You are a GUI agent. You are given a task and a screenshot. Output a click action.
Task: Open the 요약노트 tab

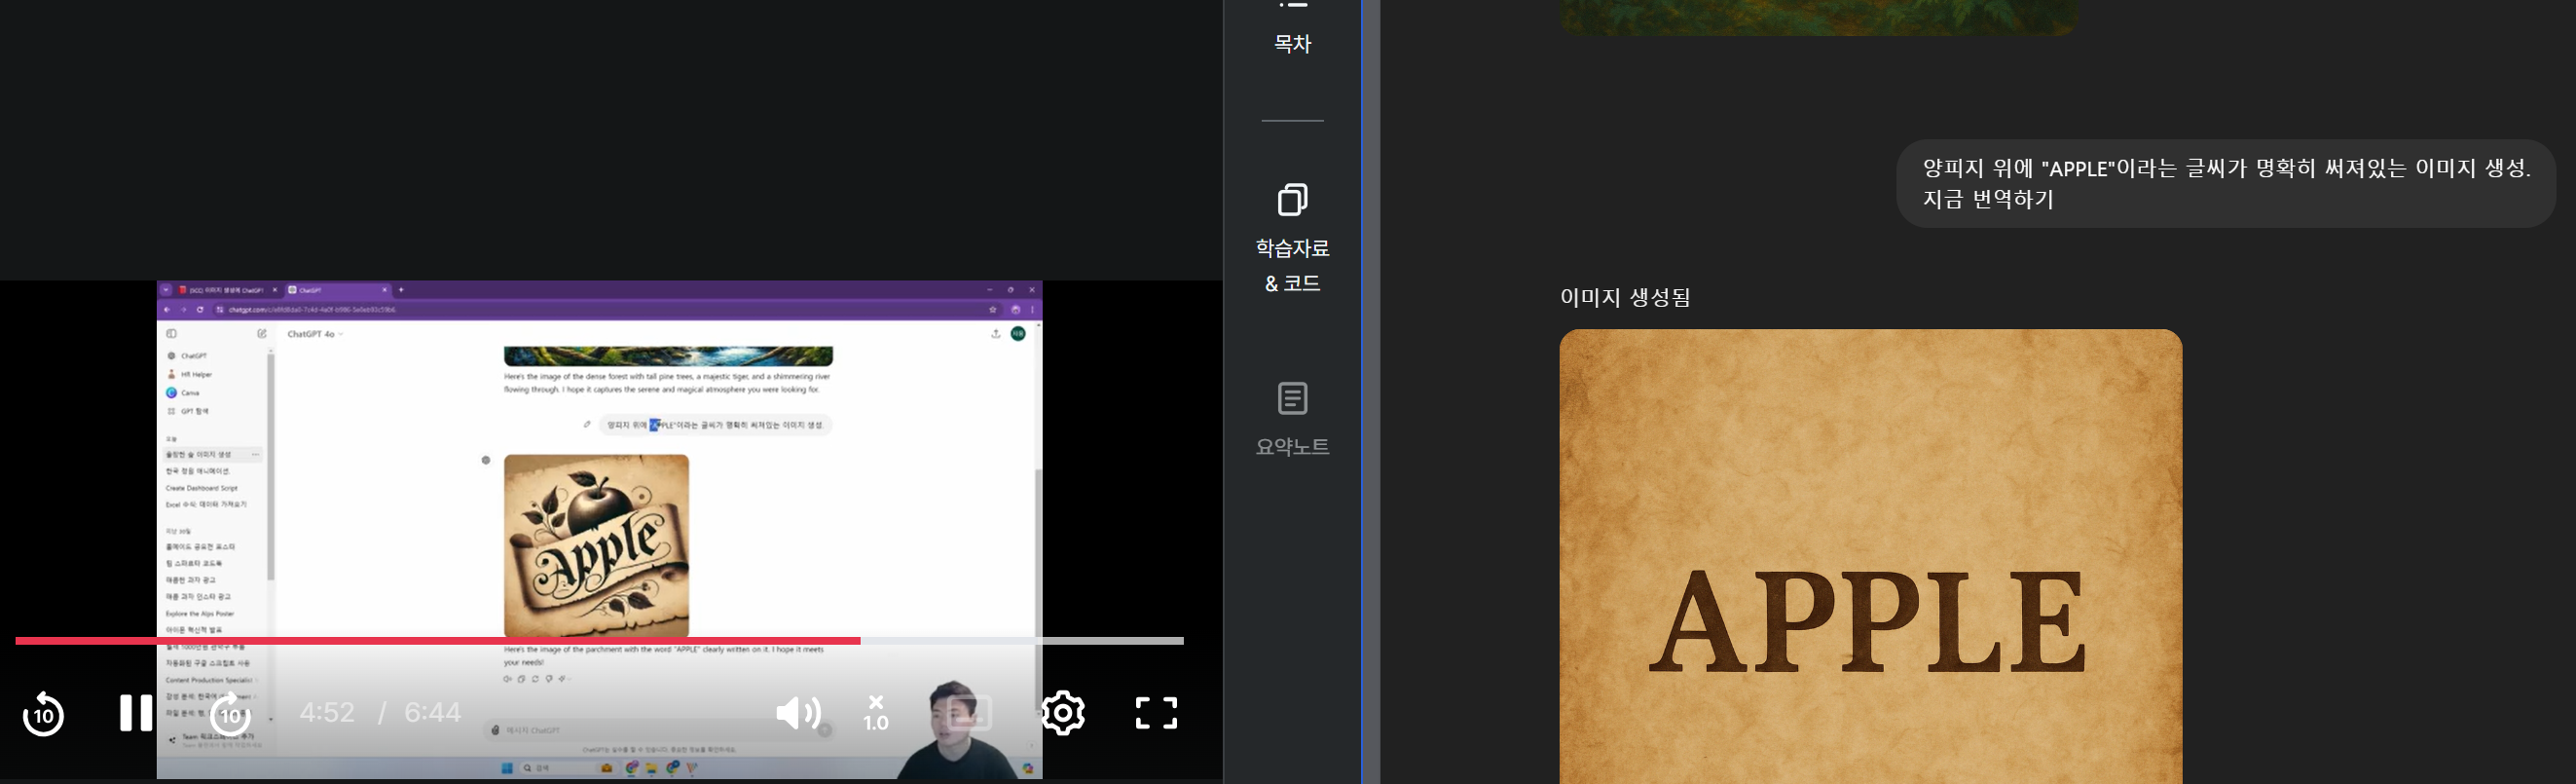pos(1292,419)
